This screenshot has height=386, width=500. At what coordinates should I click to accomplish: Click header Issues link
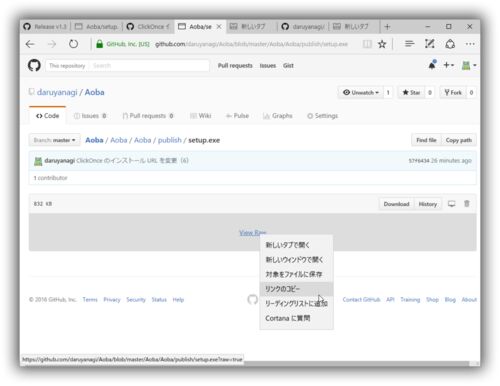[268, 66]
